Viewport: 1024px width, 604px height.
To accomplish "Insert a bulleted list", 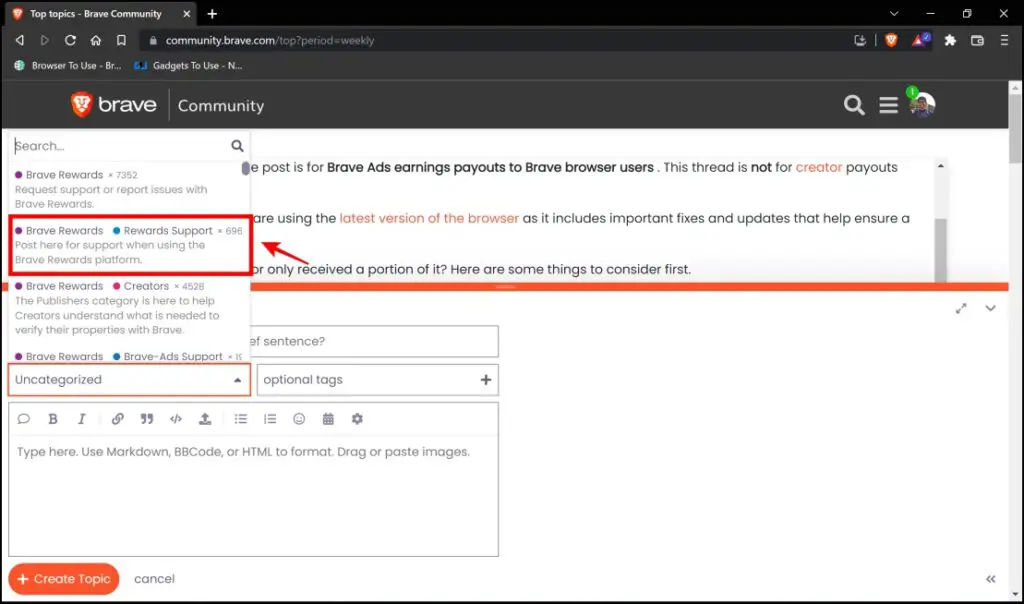I will [241, 419].
